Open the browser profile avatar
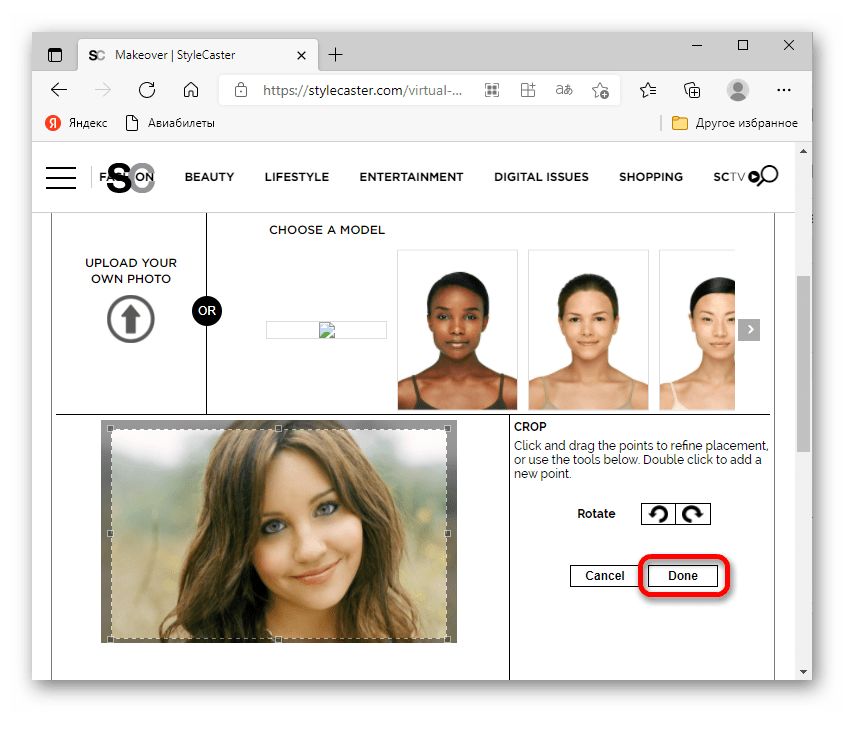845x743 pixels. pos(738,90)
